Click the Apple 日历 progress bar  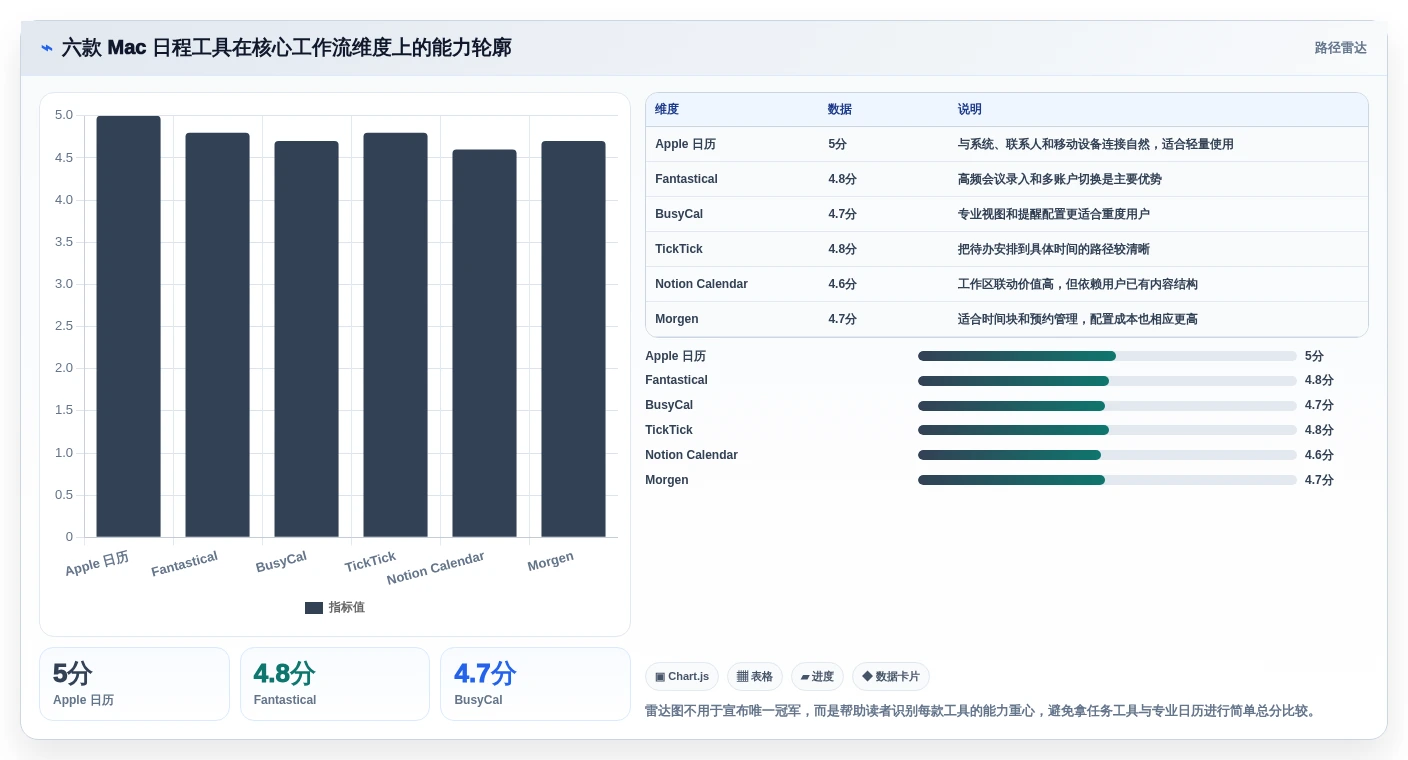1107,356
